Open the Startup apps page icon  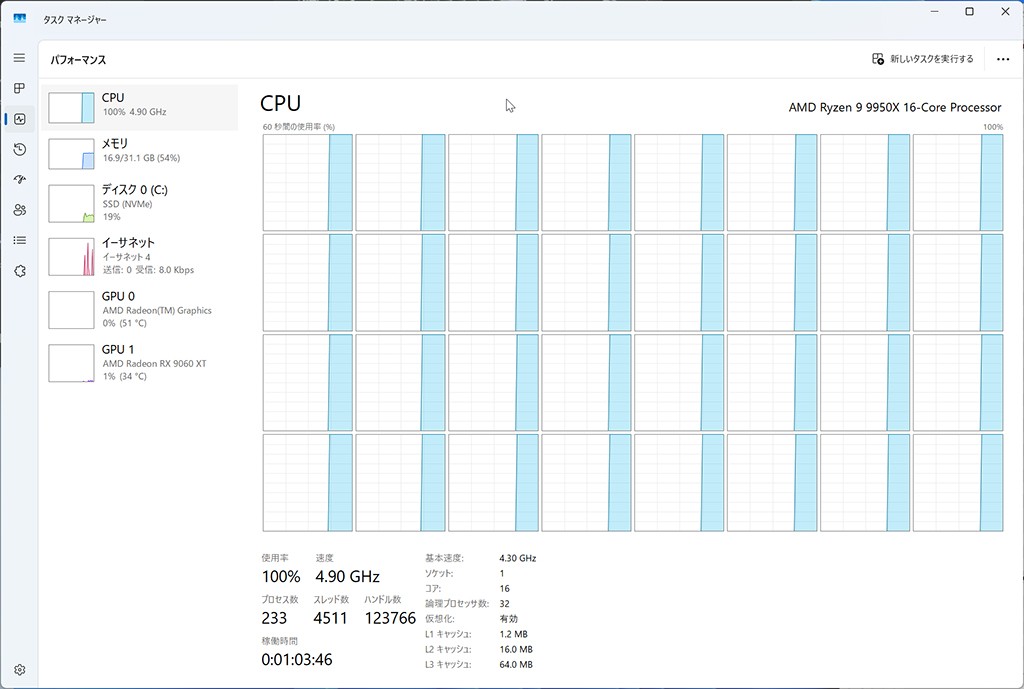19,180
